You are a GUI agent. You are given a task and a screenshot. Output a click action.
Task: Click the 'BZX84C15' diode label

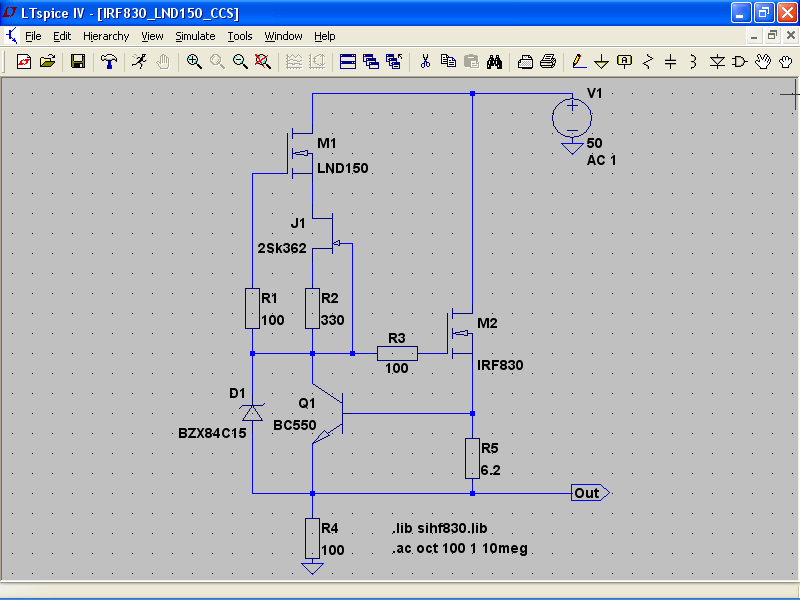point(212,433)
